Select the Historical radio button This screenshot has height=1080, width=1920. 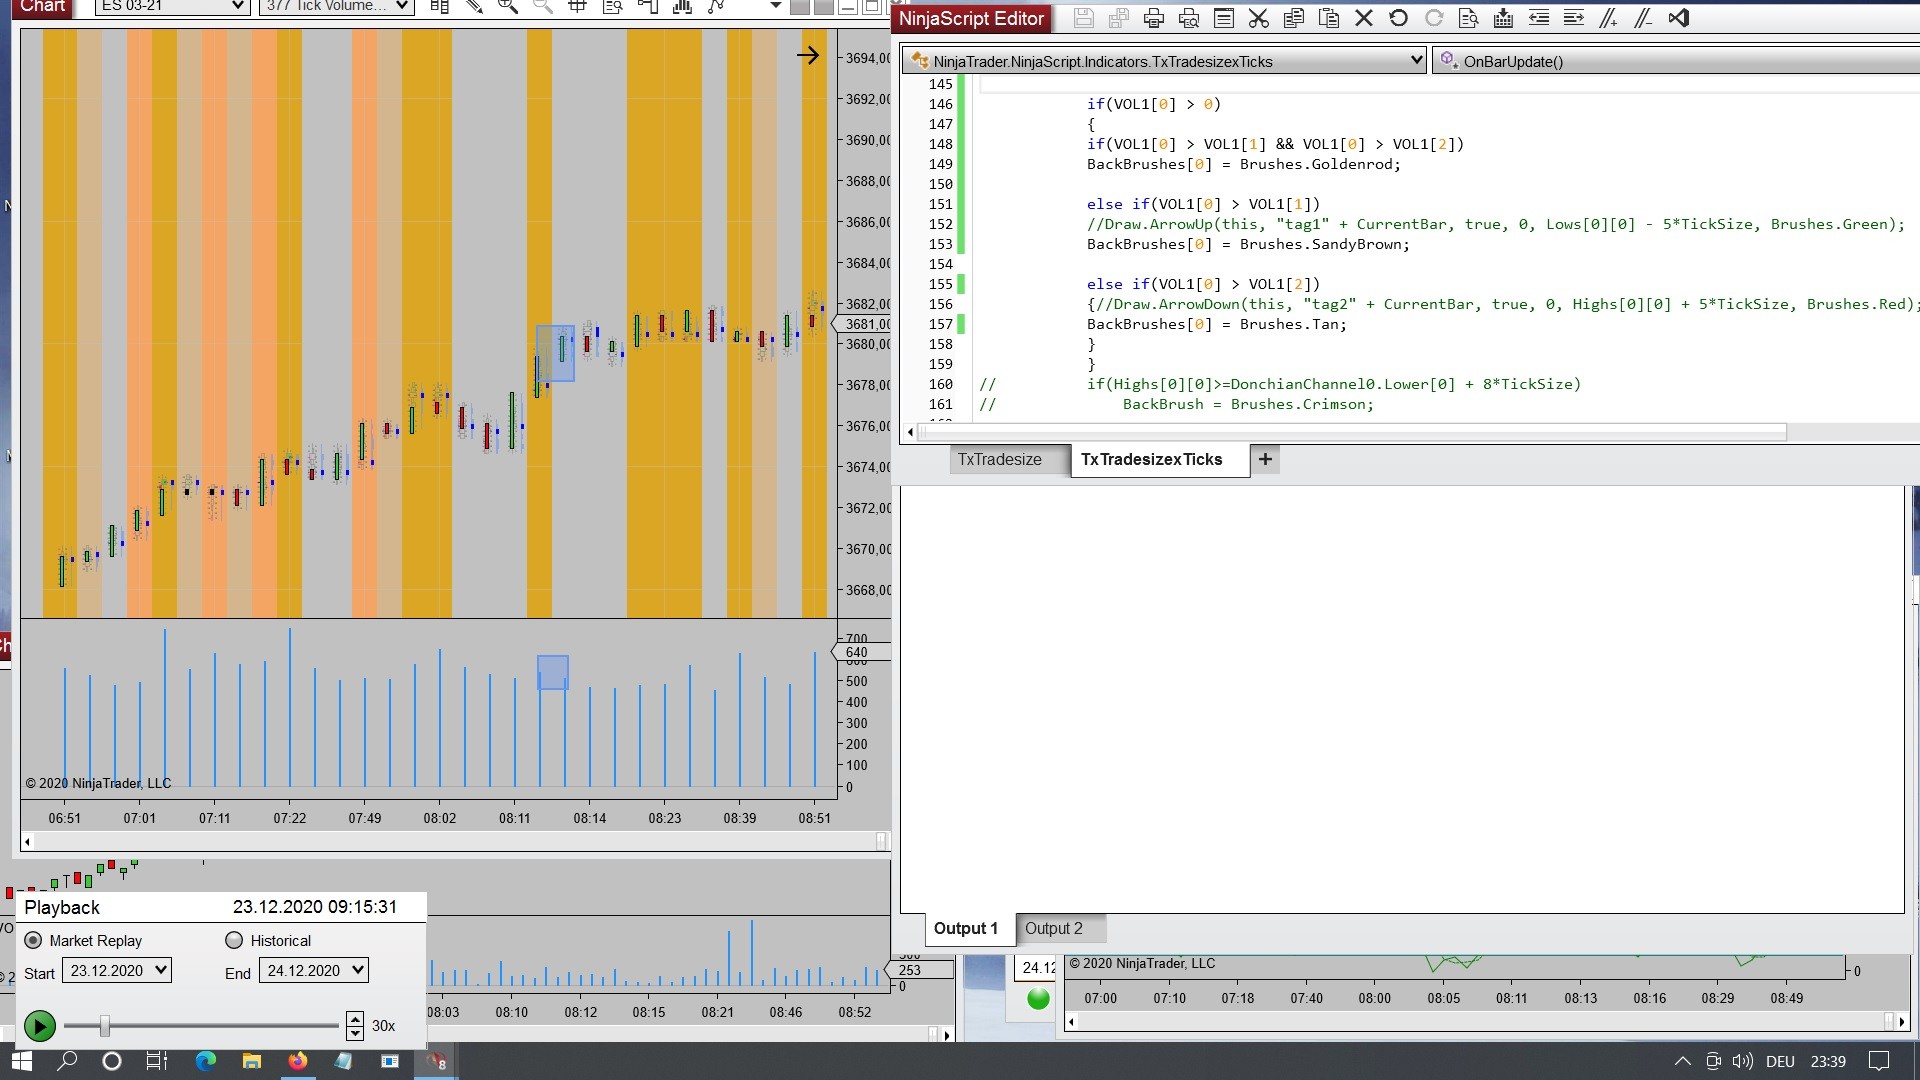(234, 940)
